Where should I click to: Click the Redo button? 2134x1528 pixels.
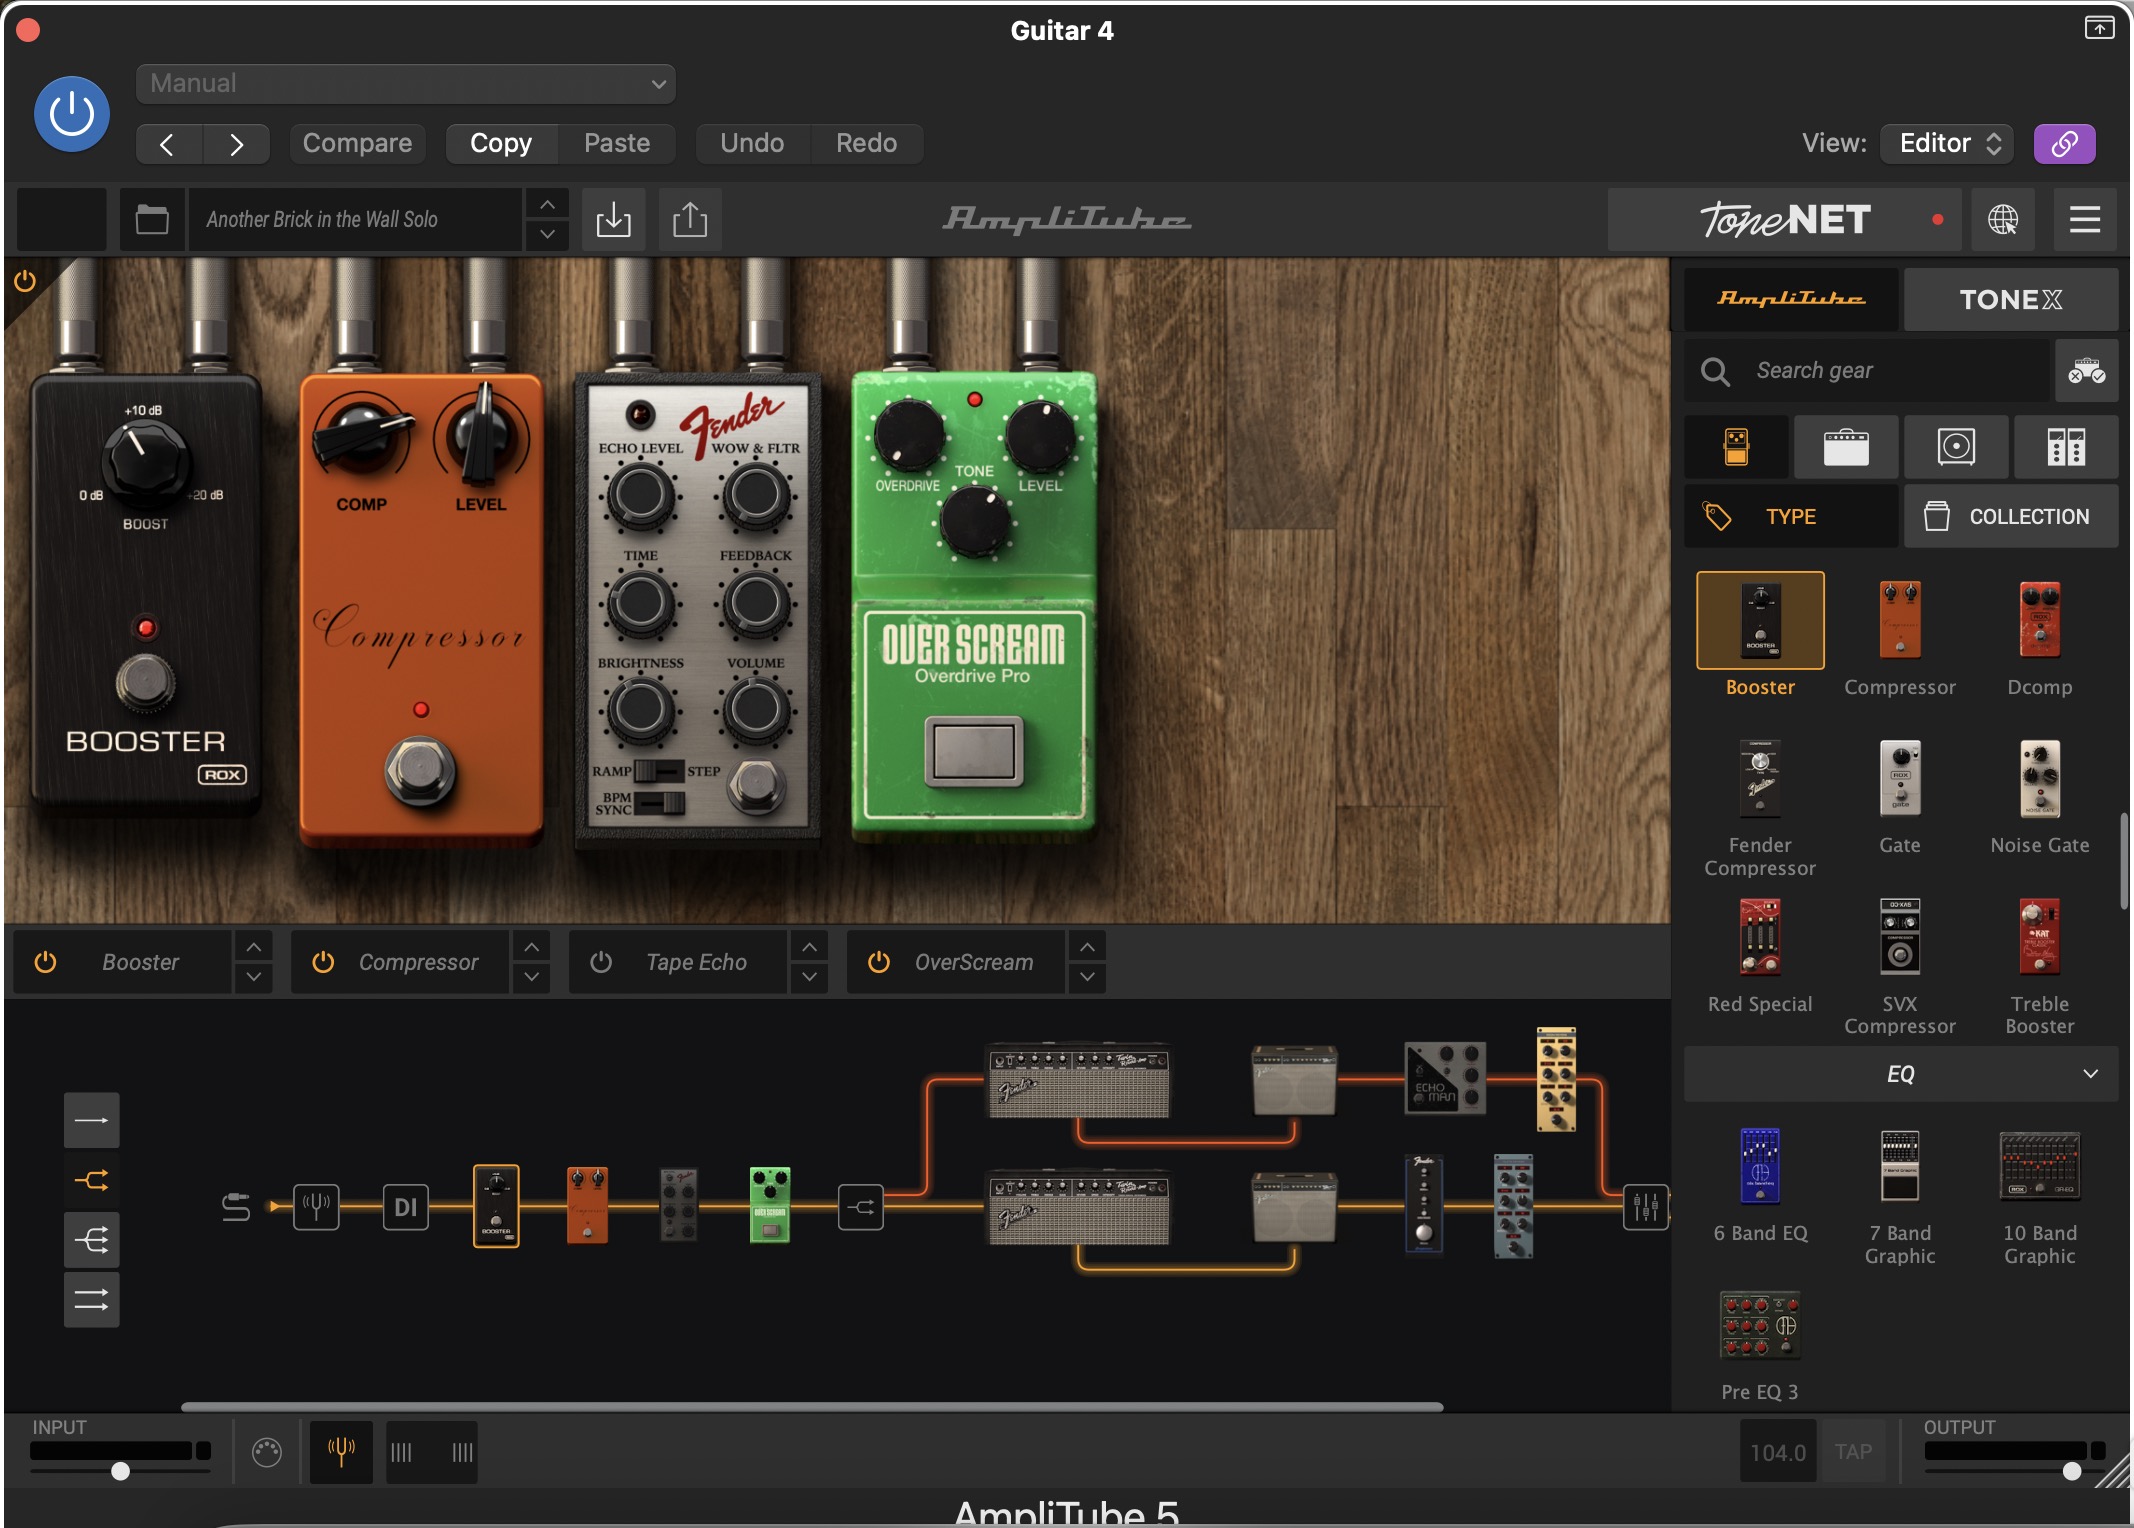866,143
